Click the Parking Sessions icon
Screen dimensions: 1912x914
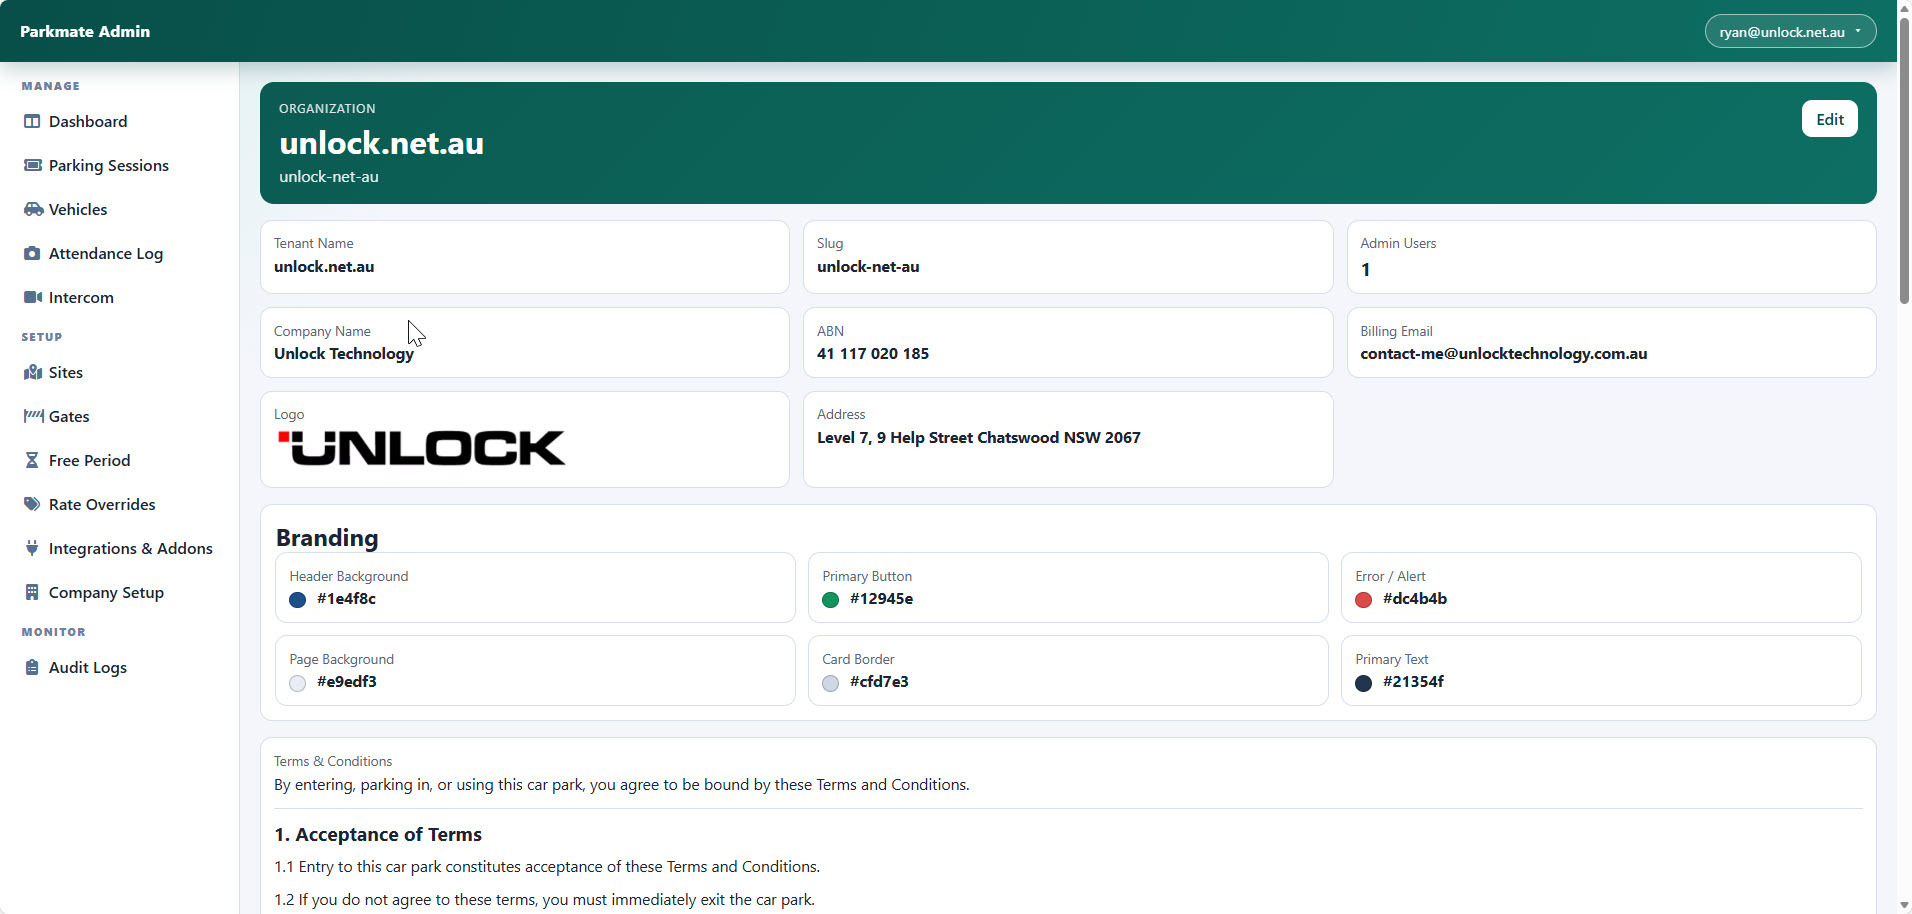point(32,165)
